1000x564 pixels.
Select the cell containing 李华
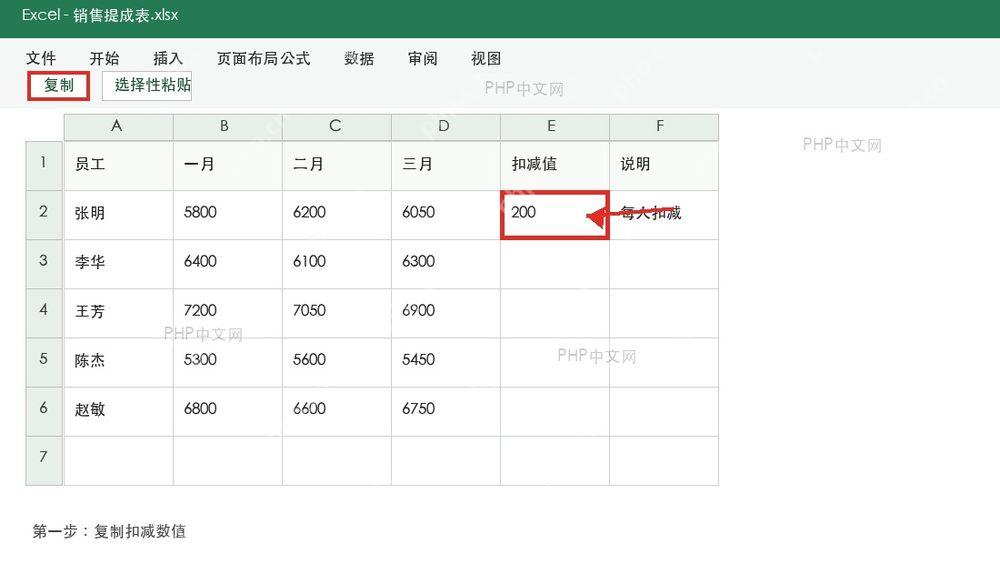pyautogui.click(x=118, y=263)
